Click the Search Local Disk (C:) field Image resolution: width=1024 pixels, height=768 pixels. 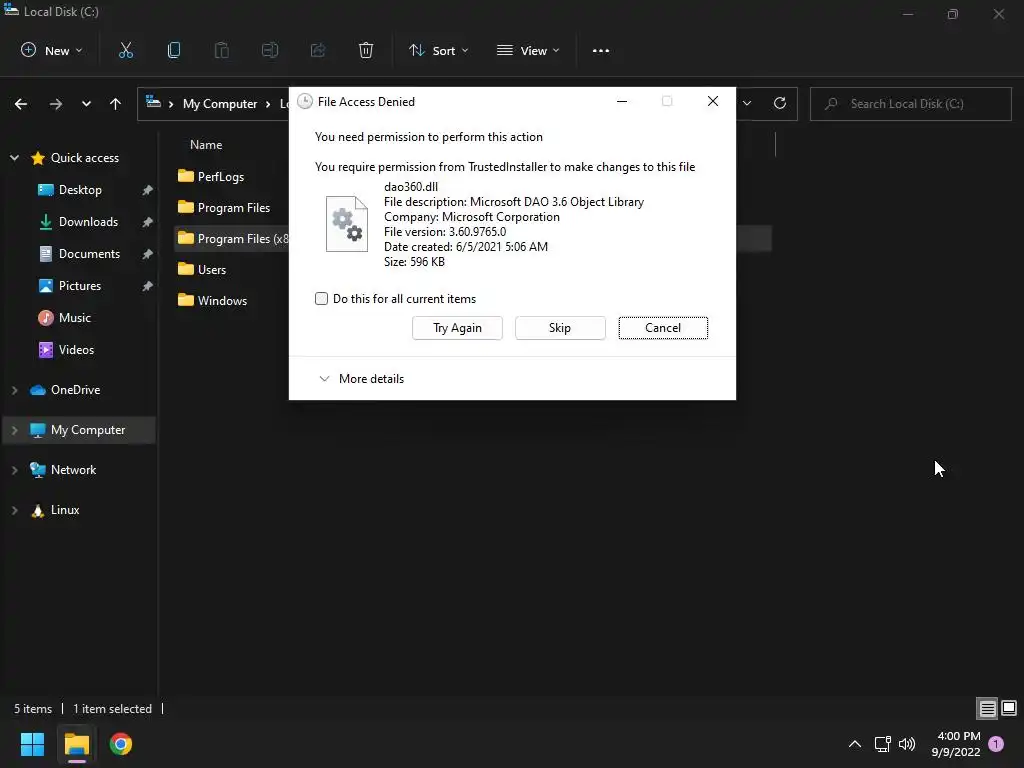tap(910, 103)
